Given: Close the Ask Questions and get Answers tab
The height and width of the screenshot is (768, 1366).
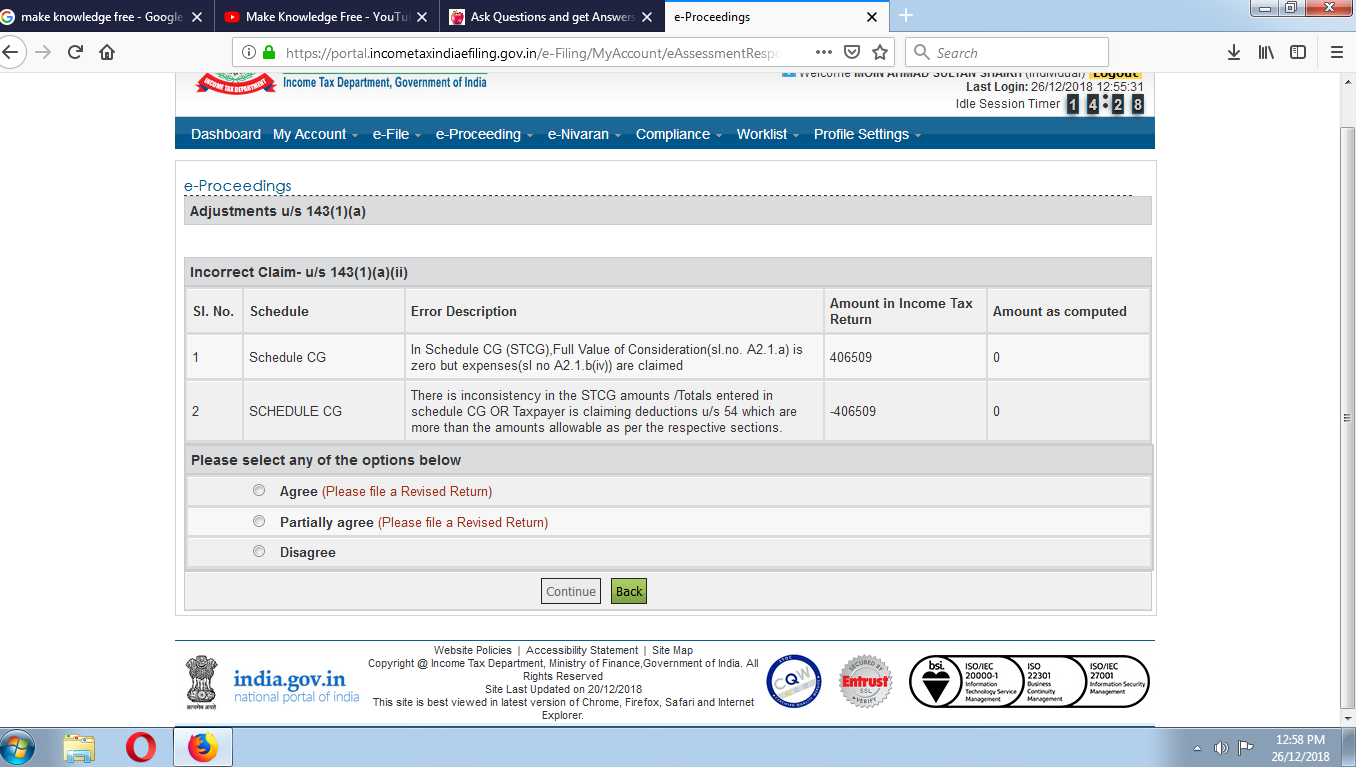Looking at the screenshot, I should [x=646, y=17].
